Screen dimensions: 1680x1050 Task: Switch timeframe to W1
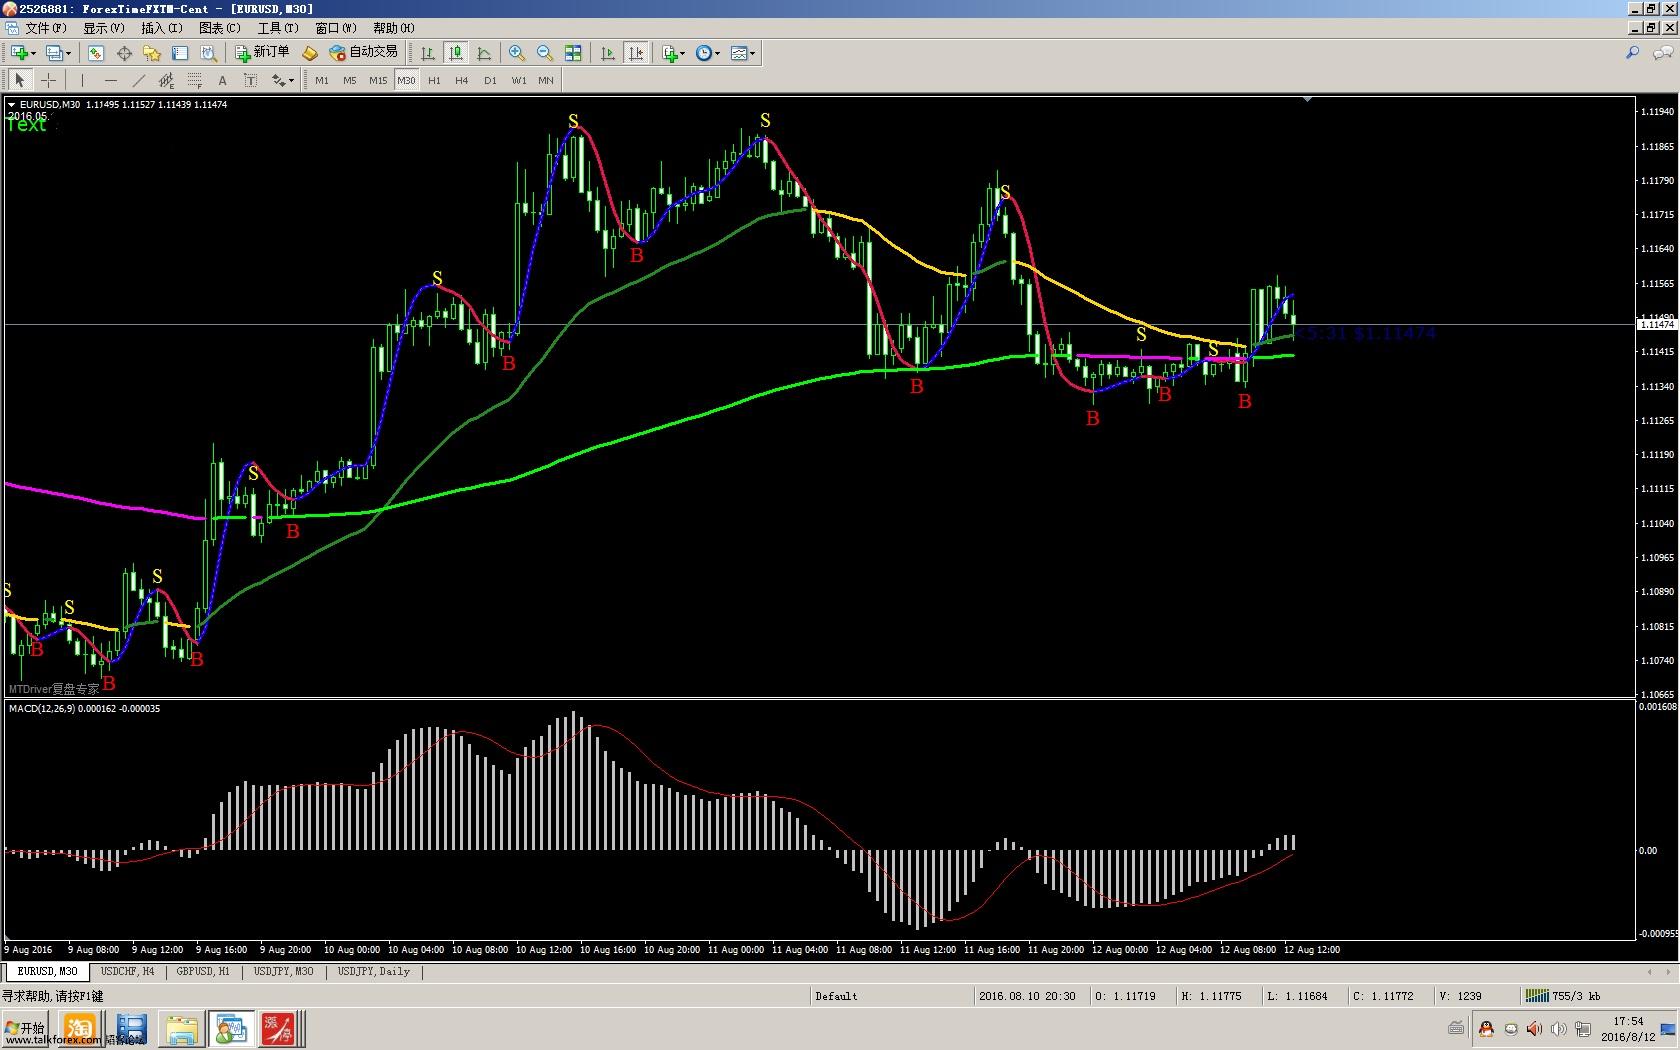(518, 80)
